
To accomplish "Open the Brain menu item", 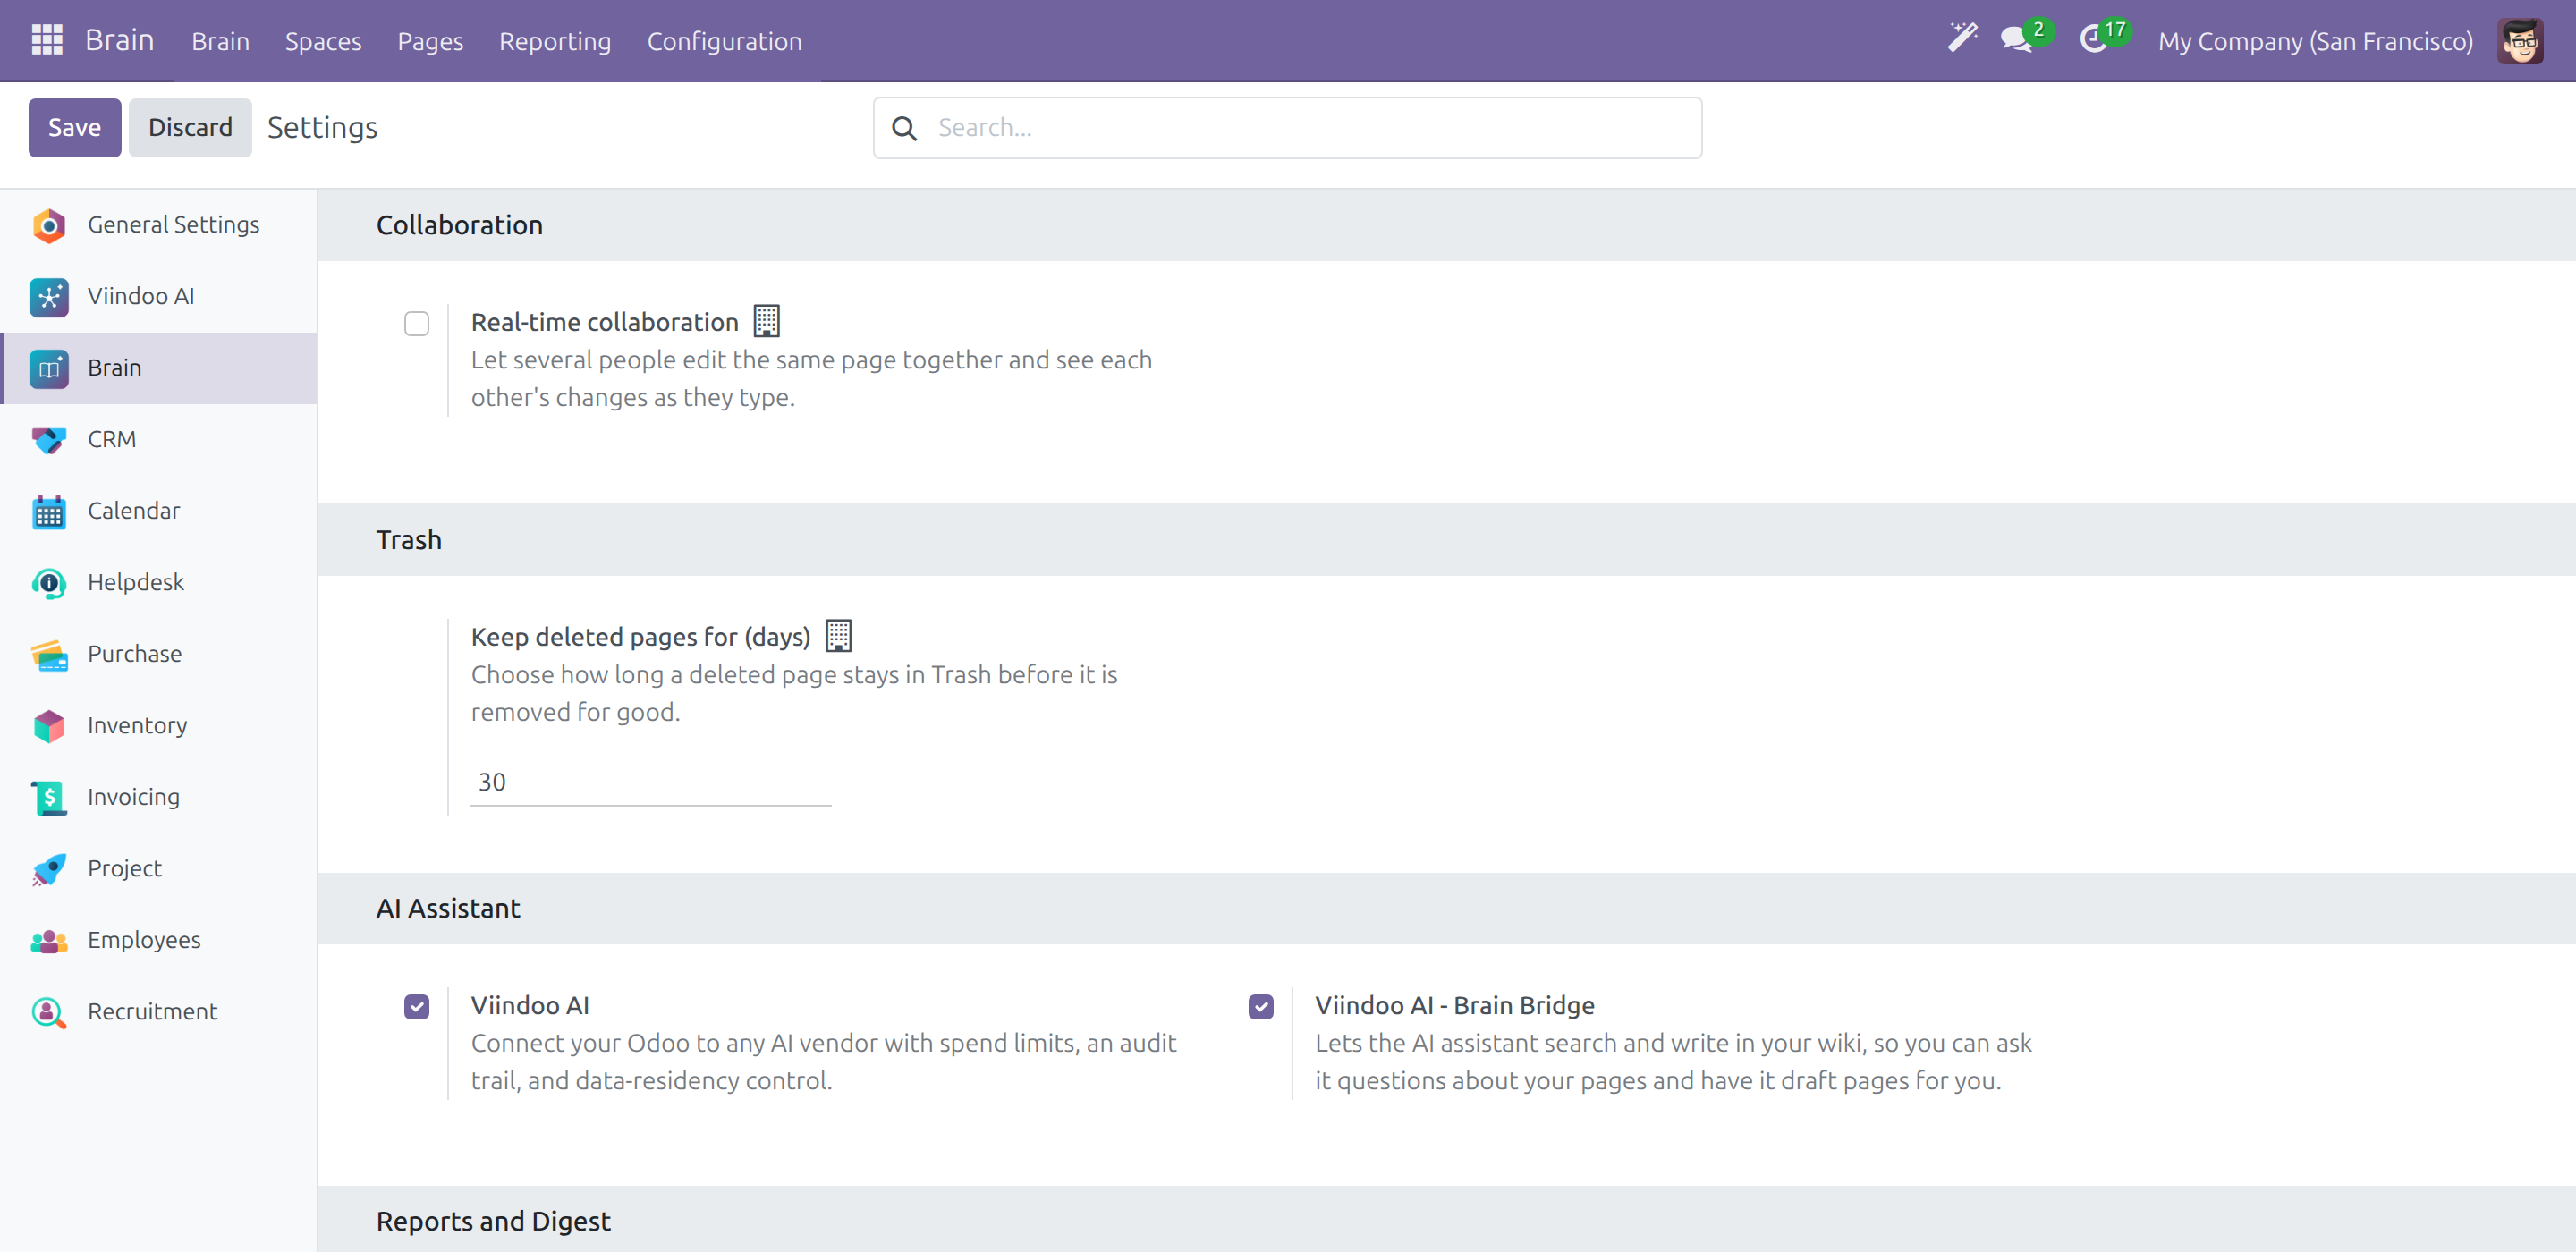I will pyautogui.click(x=221, y=41).
